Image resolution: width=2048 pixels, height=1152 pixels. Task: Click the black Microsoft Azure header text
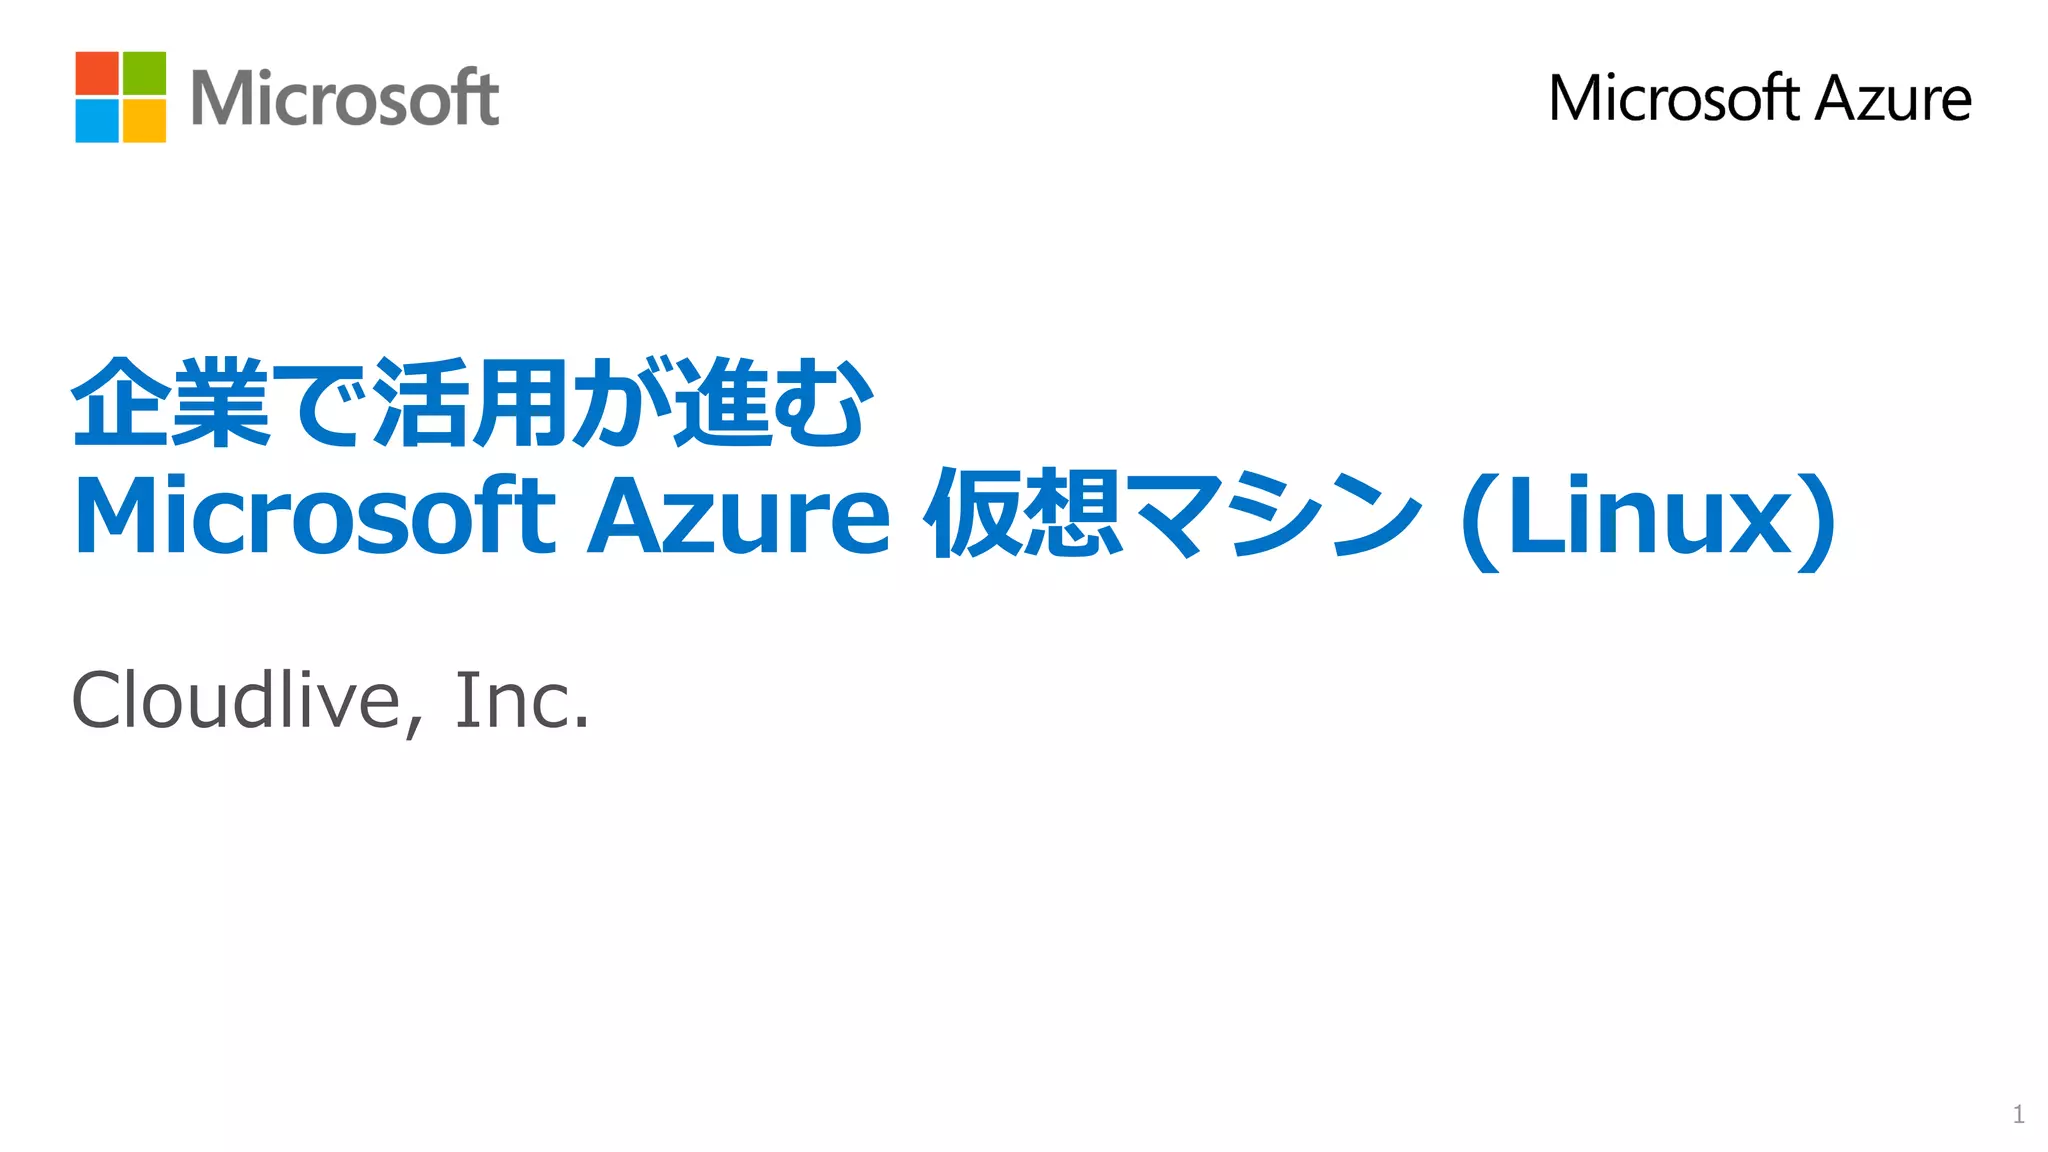tap(1758, 98)
